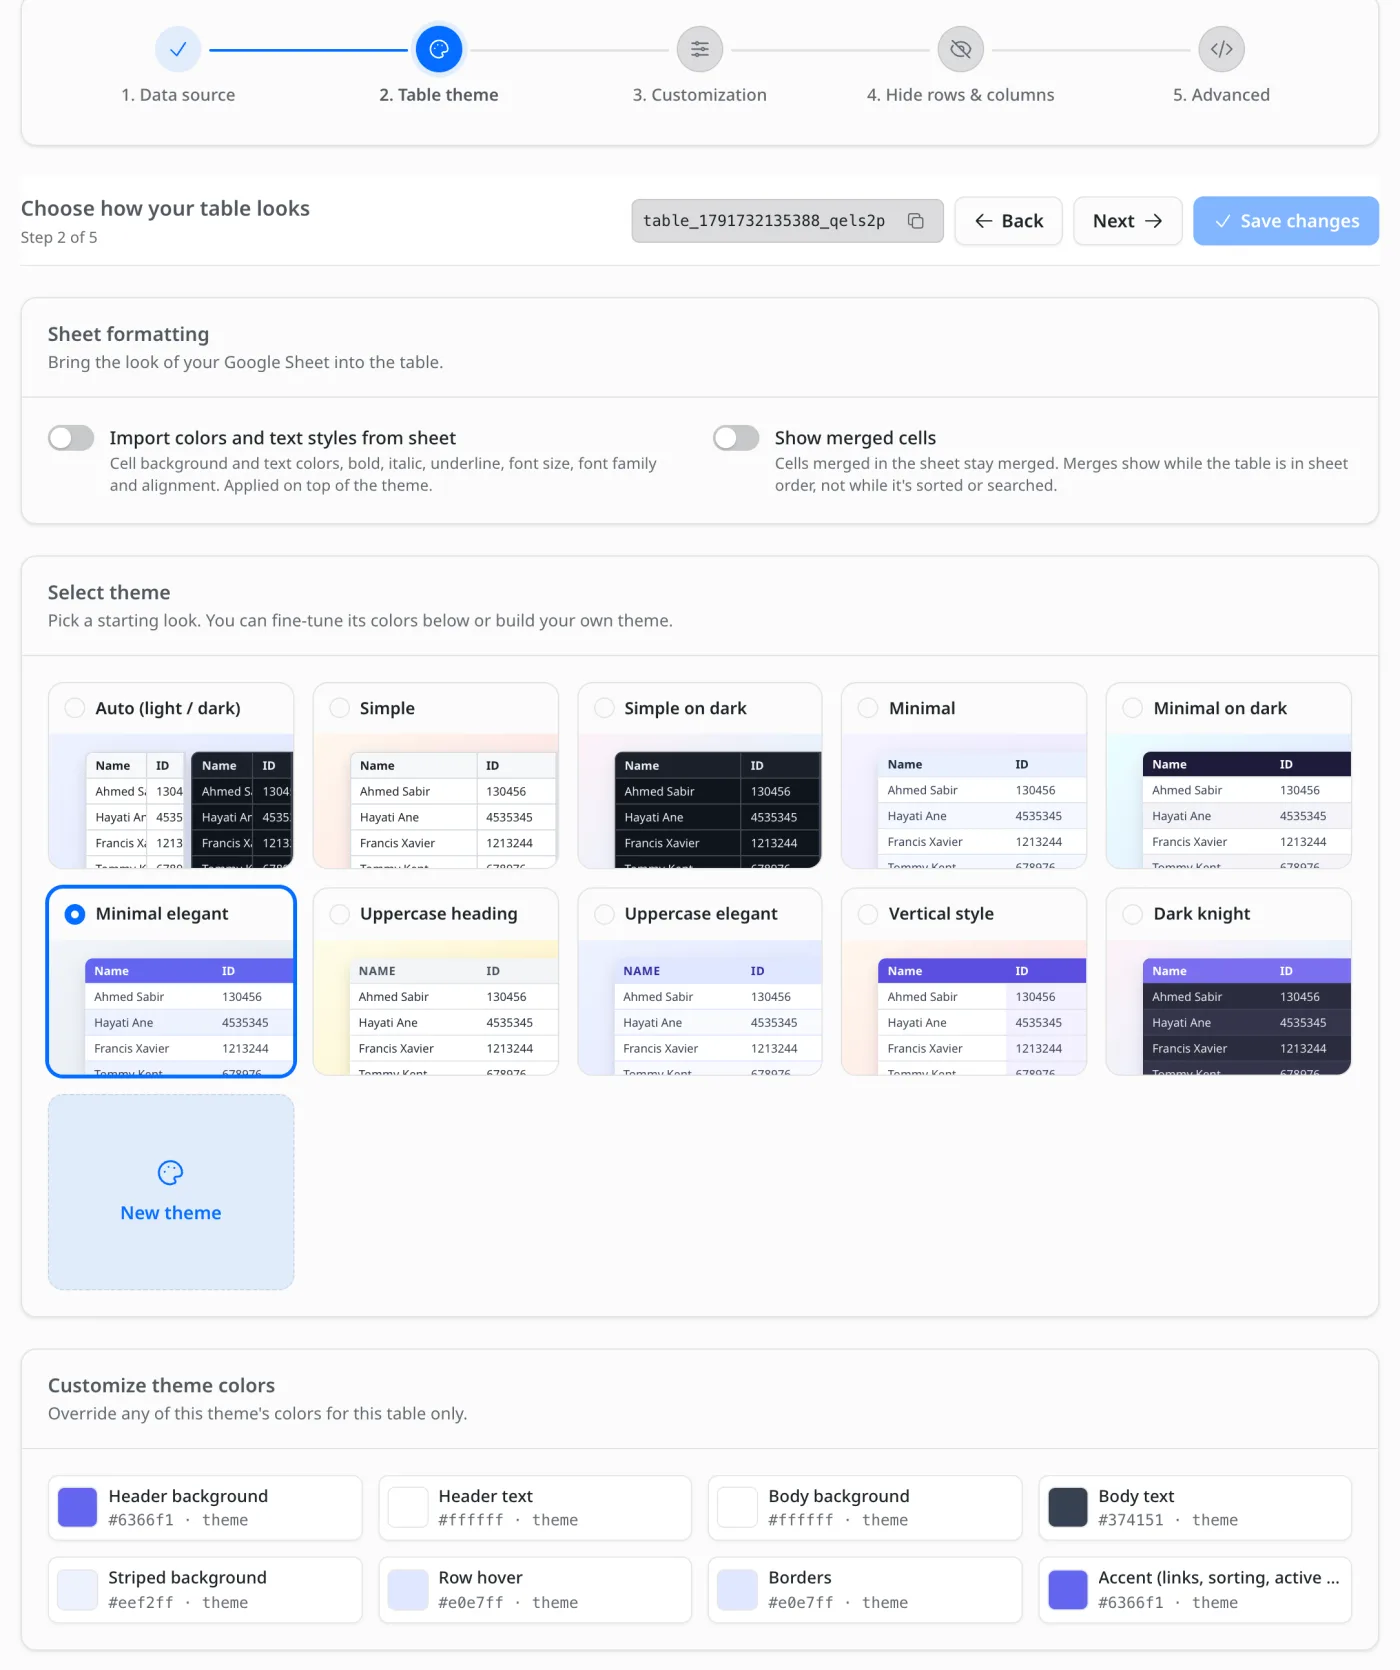Pick the Minimal theme radio button
Image resolution: width=1400 pixels, height=1670 pixels.
[868, 708]
